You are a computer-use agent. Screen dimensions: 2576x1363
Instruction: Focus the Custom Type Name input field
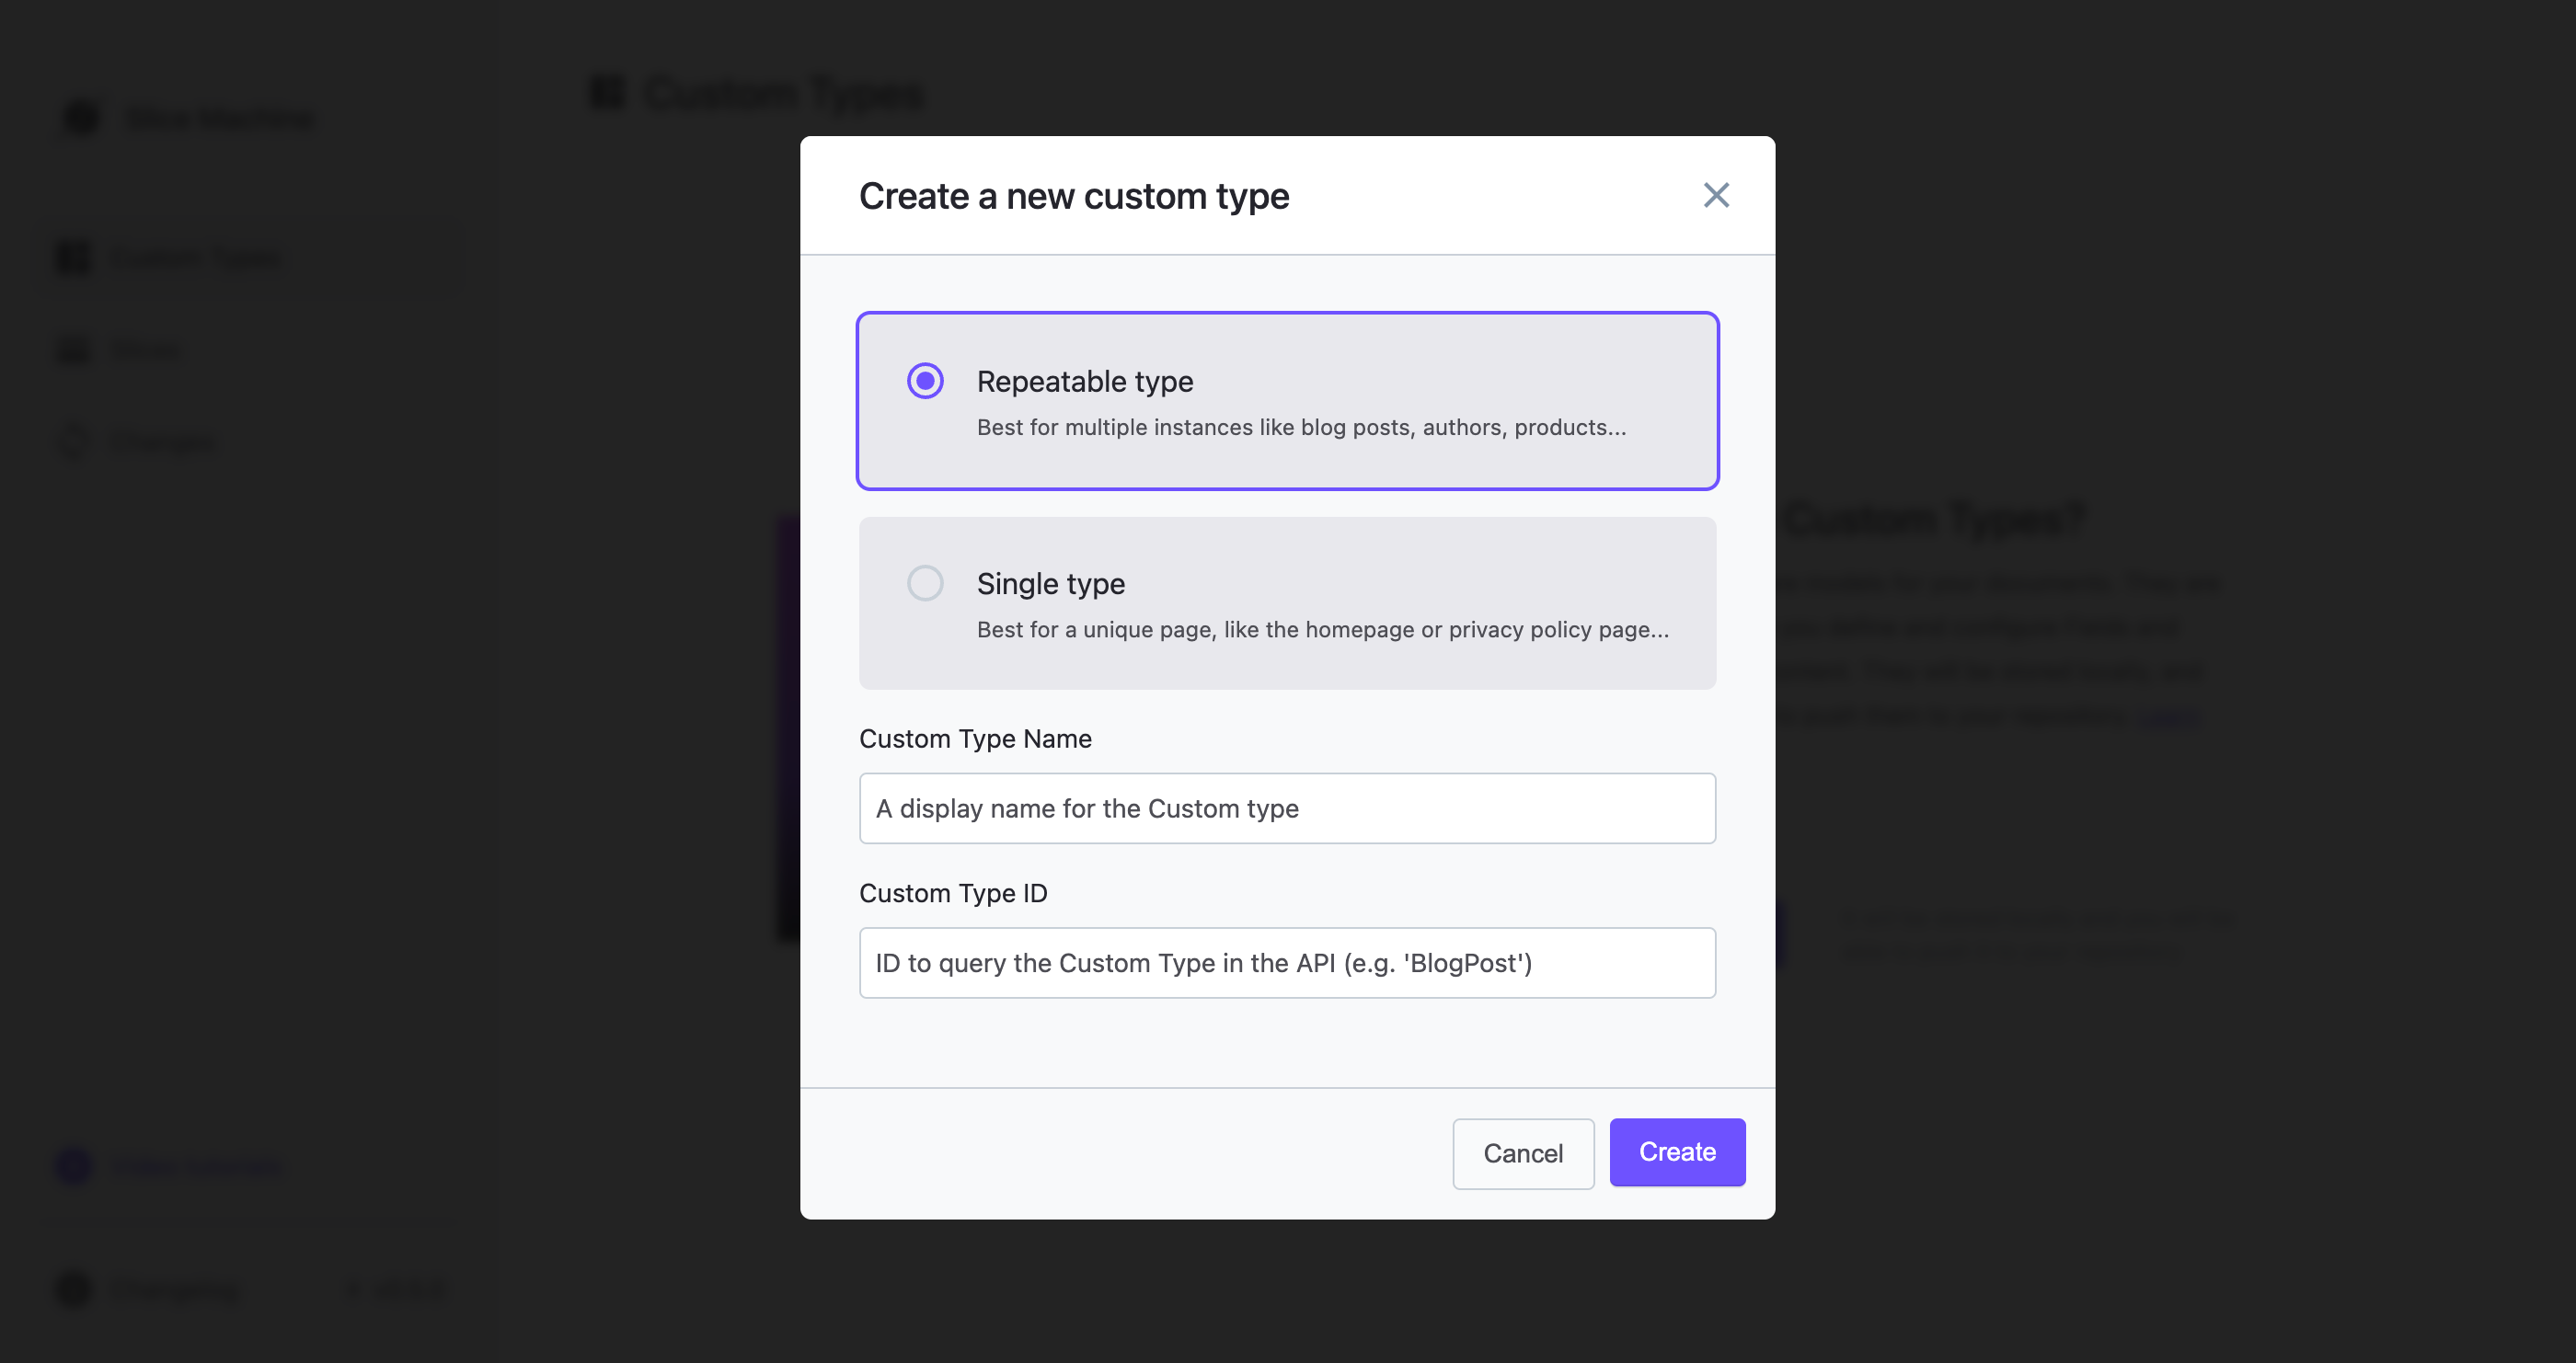click(x=1286, y=808)
